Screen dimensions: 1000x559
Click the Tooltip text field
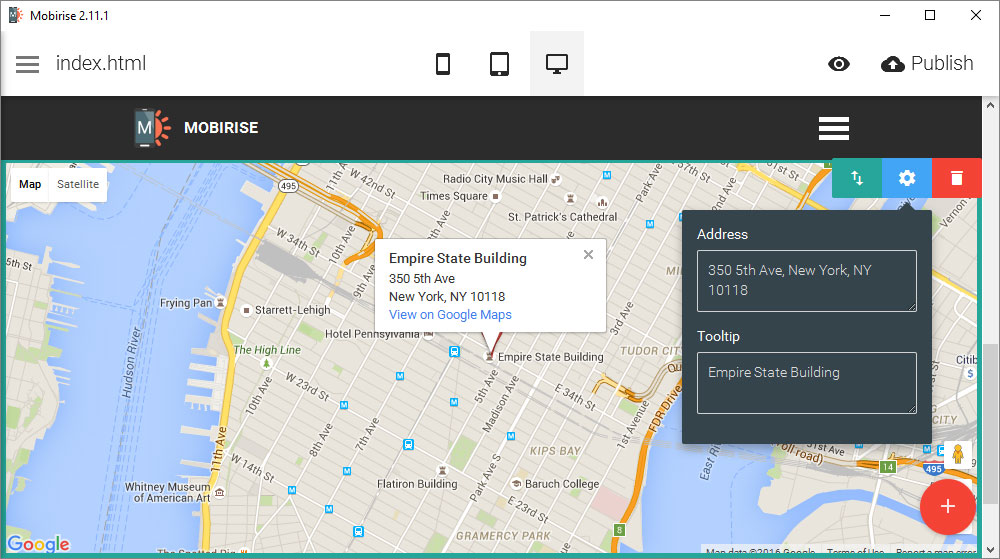tap(806, 382)
